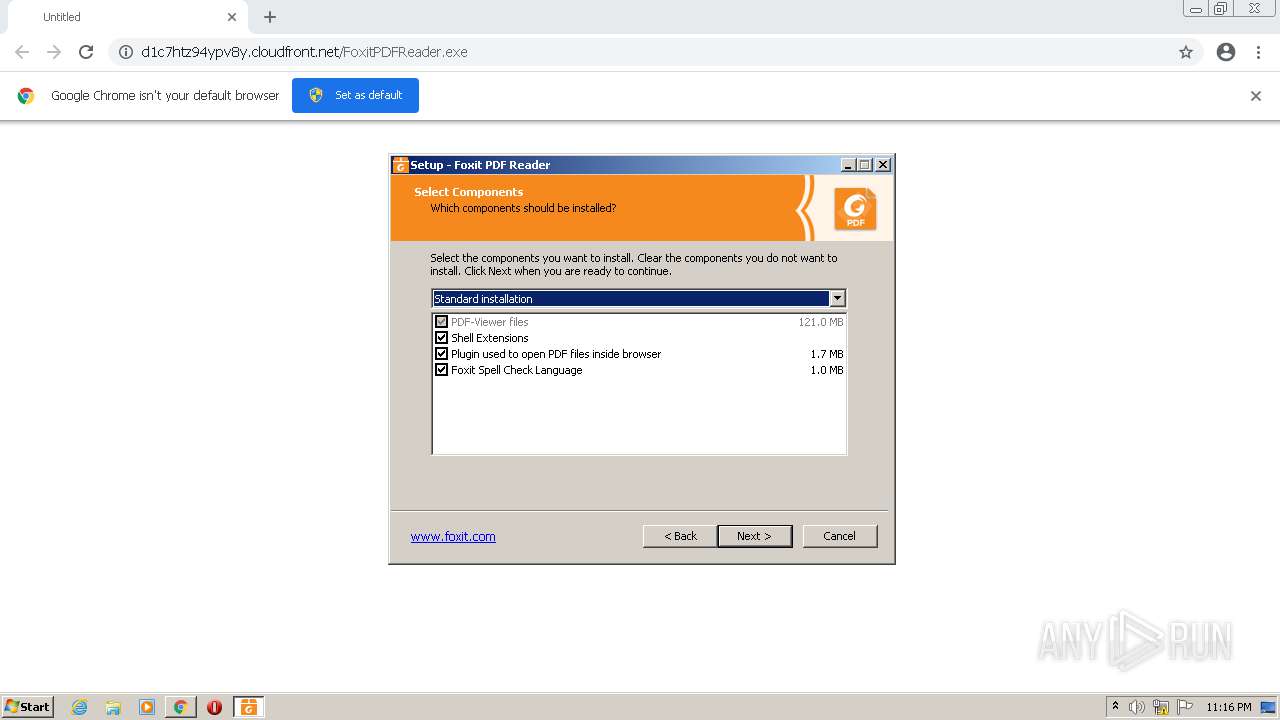Switch to Chrome in the taskbar
The width and height of the screenshot is (1280, 720).
(181, 707)
